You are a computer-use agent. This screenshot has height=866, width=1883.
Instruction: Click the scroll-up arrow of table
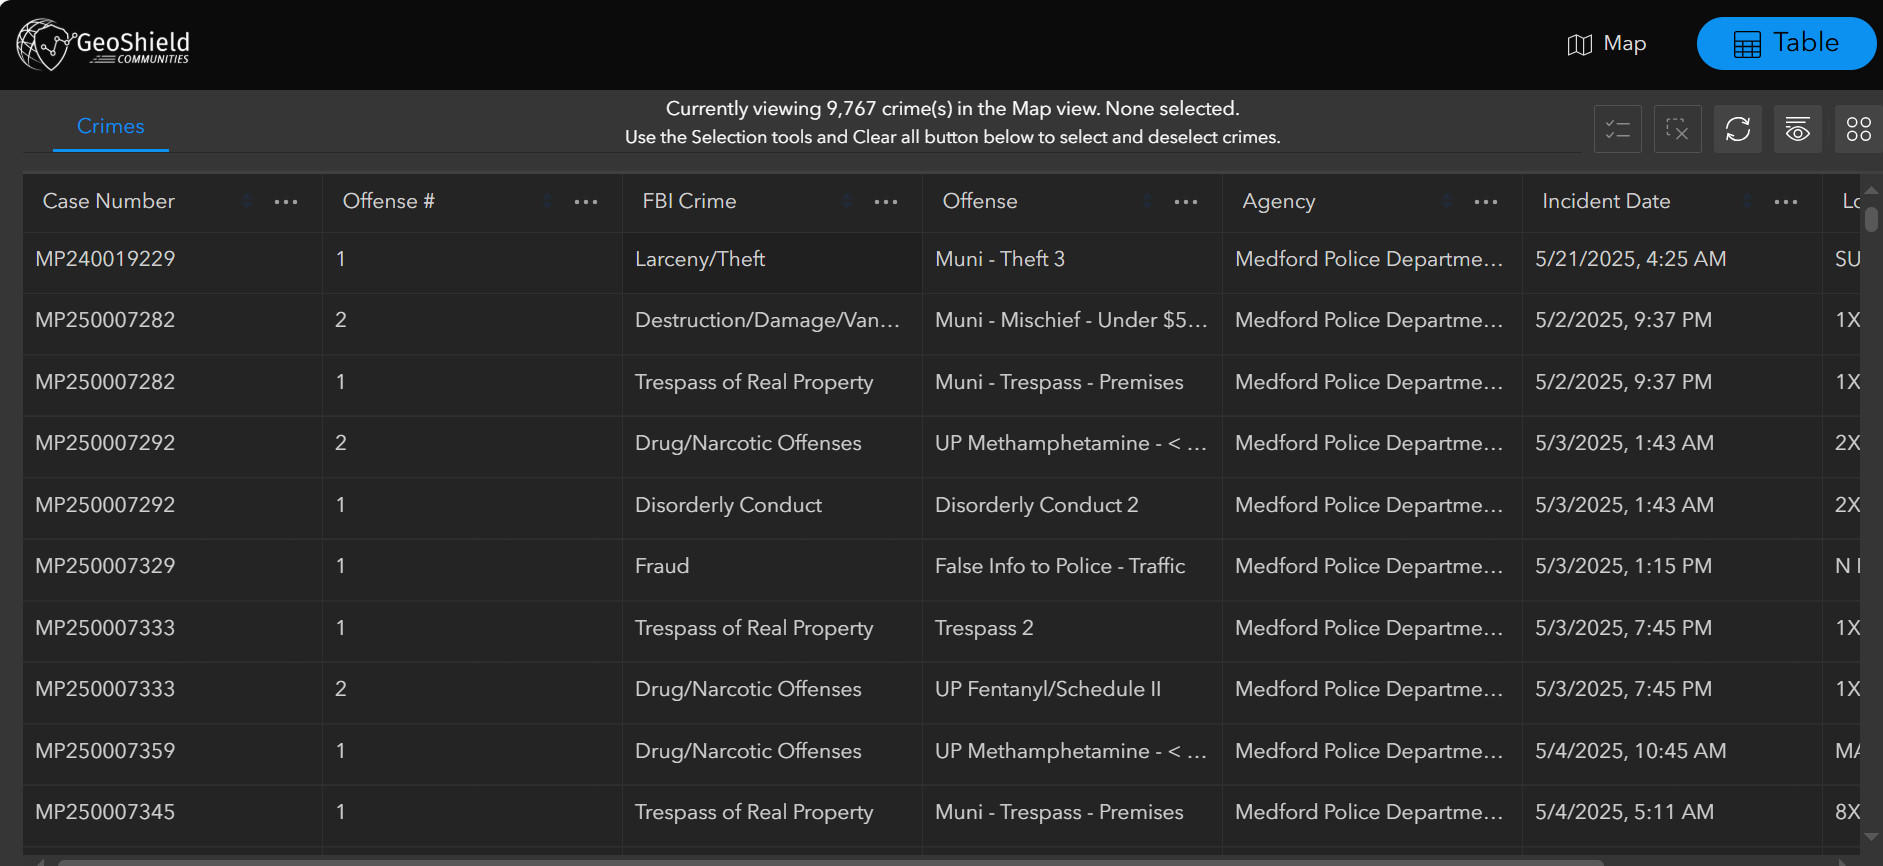[1871, 190]
